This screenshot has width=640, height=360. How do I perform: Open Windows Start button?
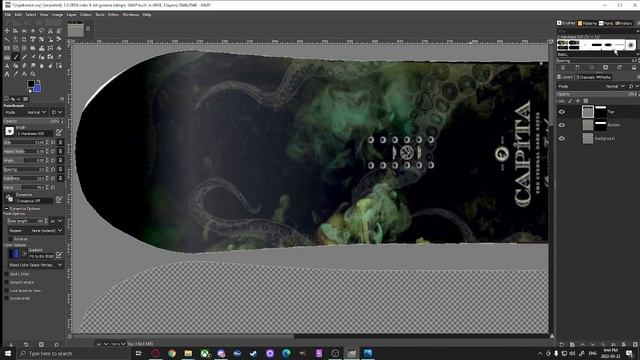tap(8, 353)
